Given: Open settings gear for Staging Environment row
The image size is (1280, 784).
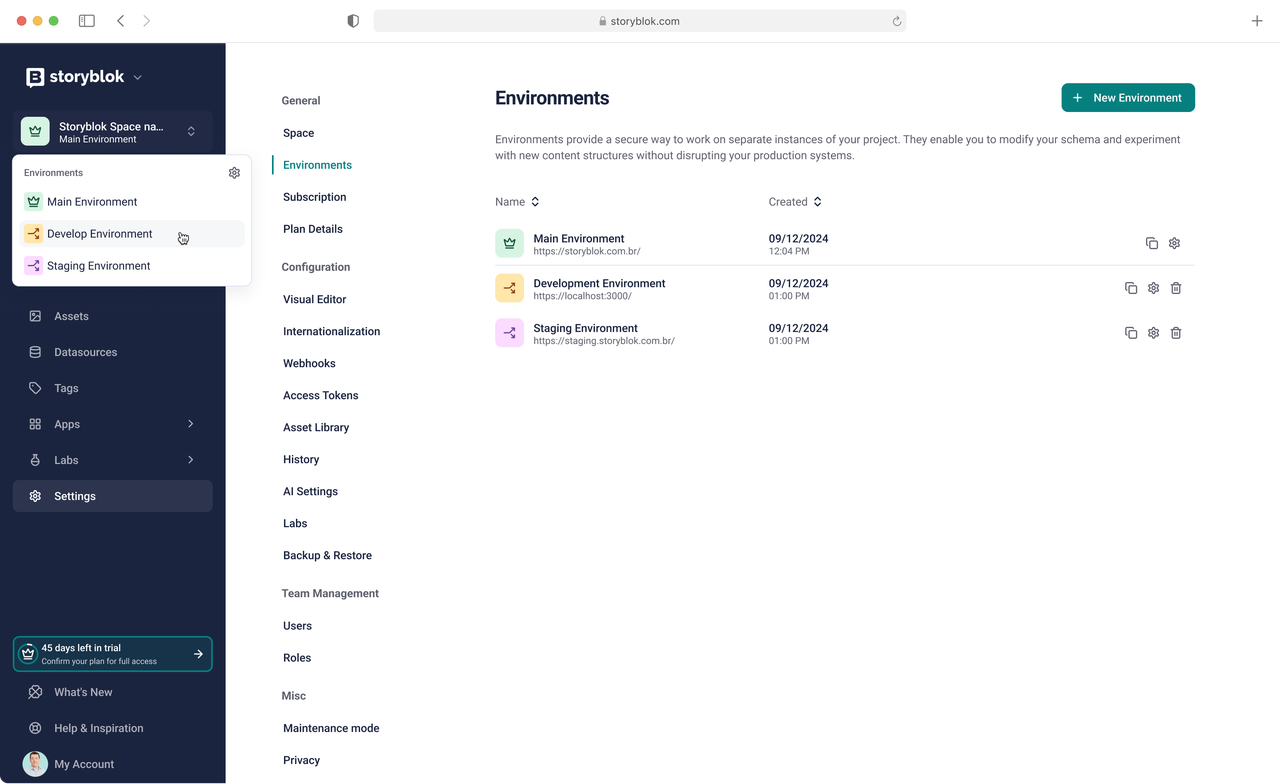Looking at the screenshot, I should pos(1154,333).
